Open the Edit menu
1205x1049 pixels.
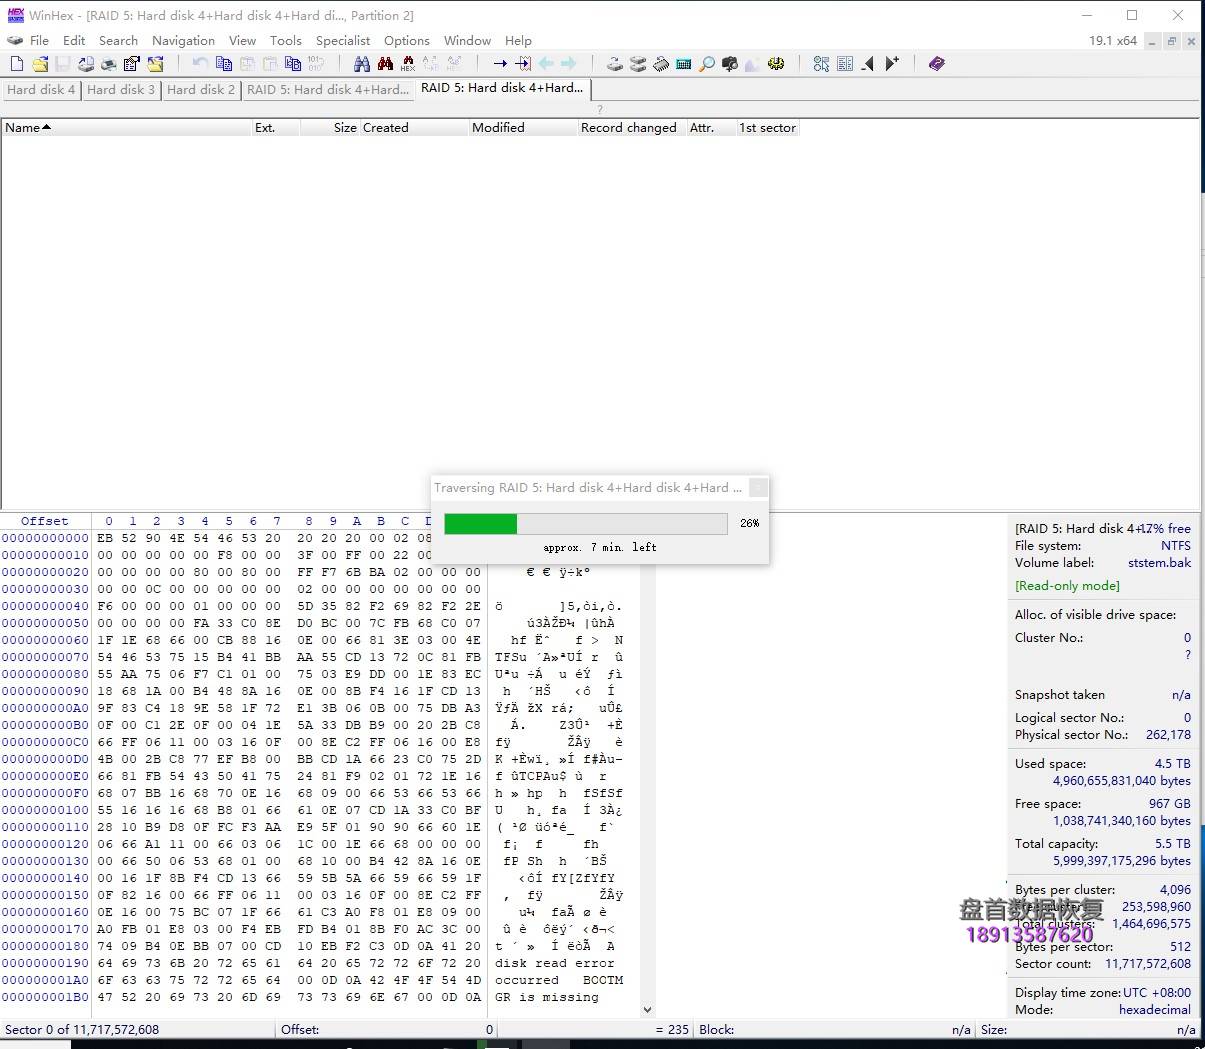(x=74, y=41)
